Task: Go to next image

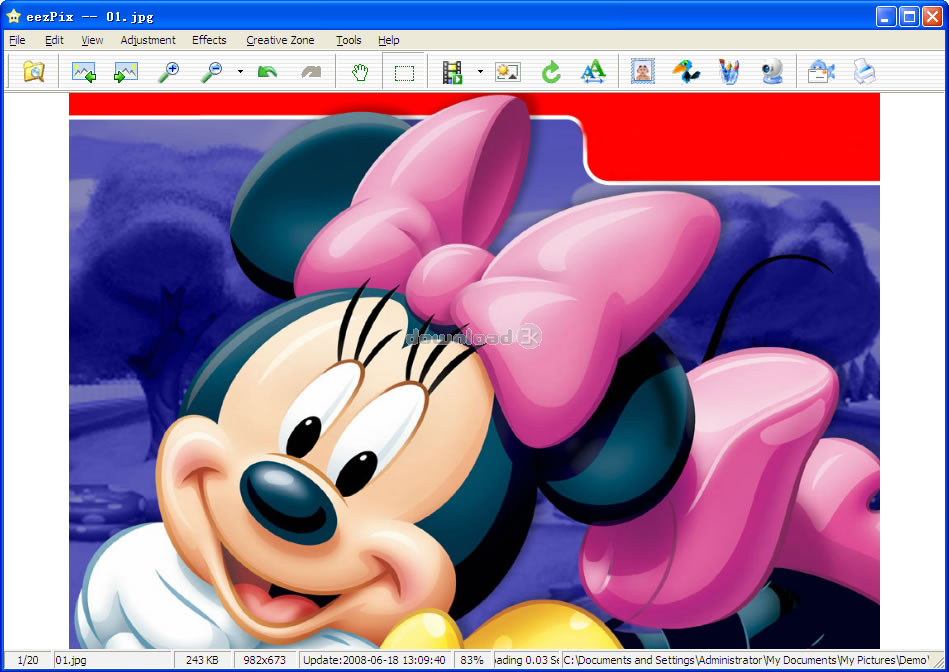Action: [126, 72]
